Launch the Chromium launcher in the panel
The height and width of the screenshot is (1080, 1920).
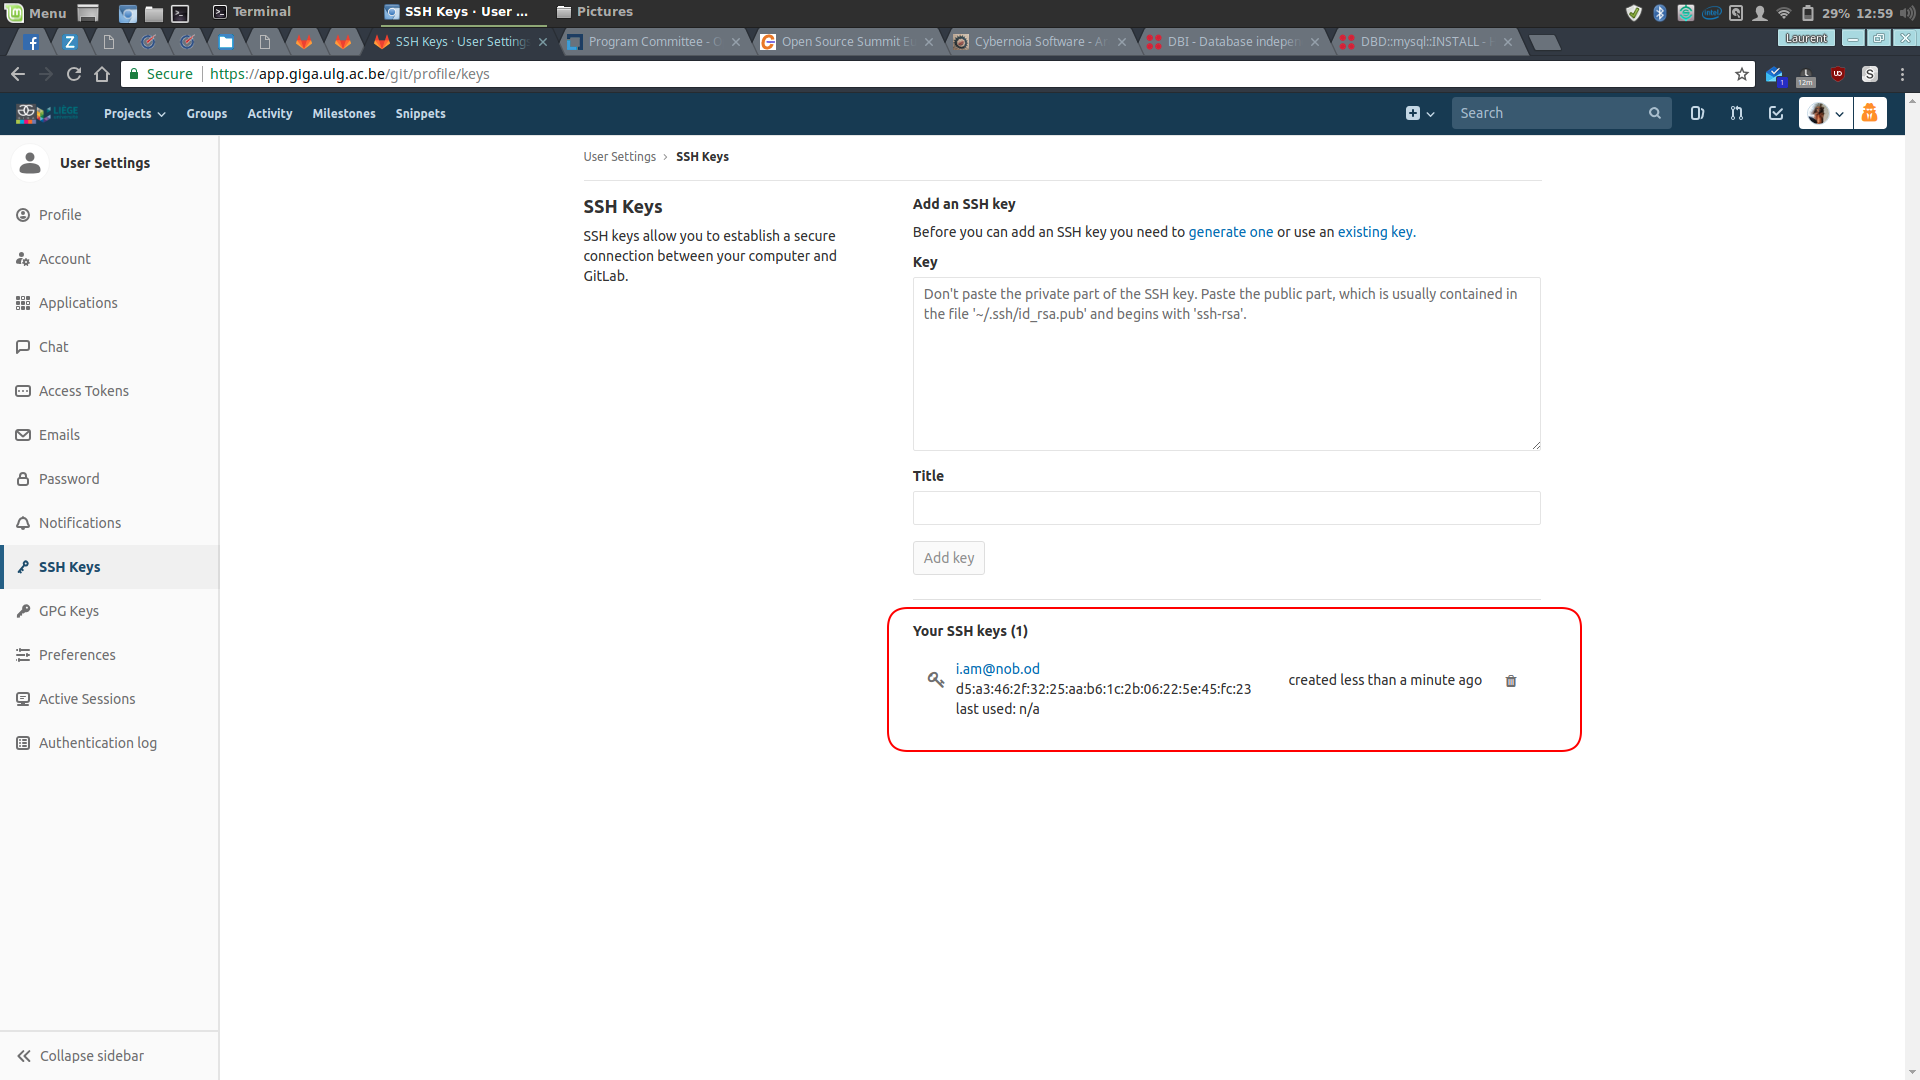(x=127, y=13)
